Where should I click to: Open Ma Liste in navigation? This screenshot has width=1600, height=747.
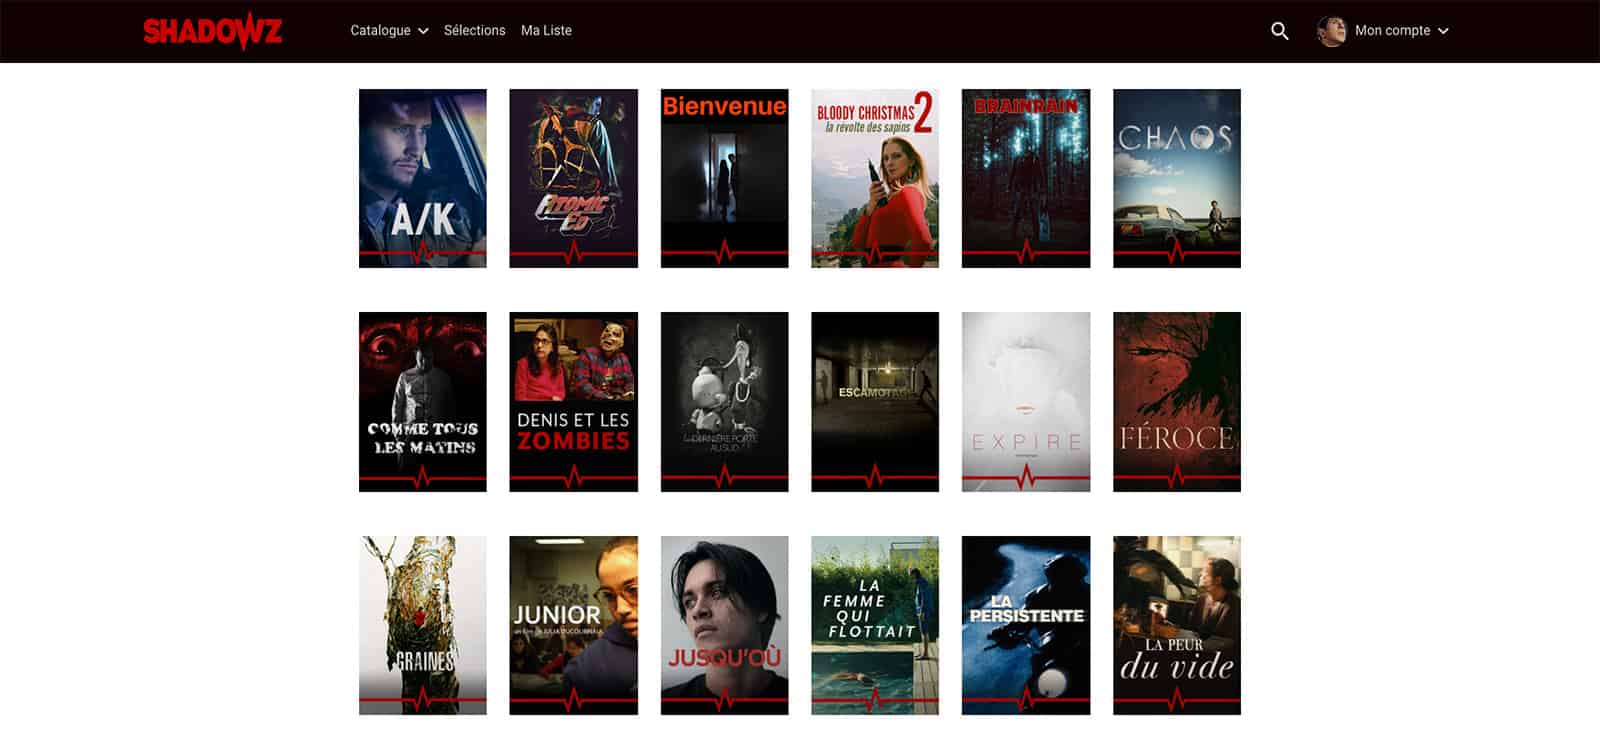click(x=546, y=31)
